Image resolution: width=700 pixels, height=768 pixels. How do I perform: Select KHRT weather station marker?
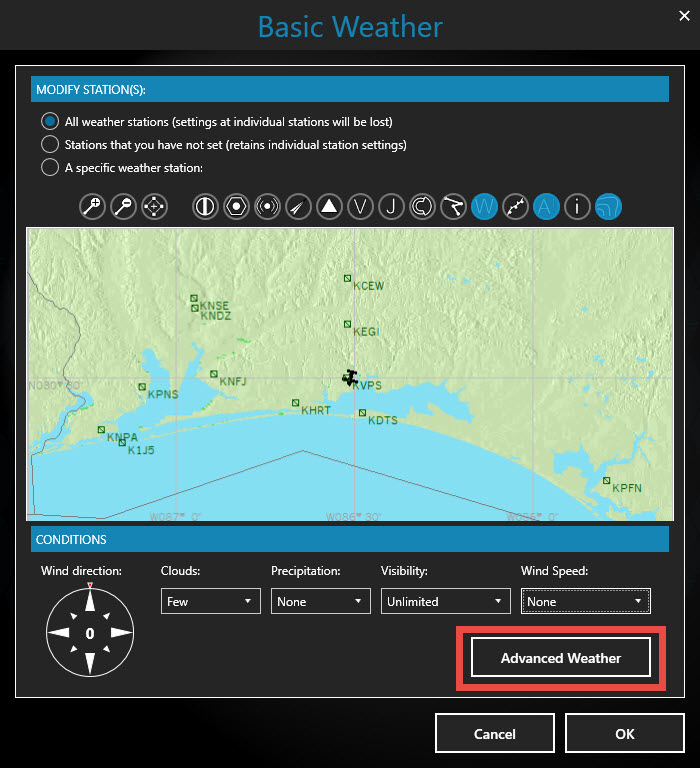[295, 403]
